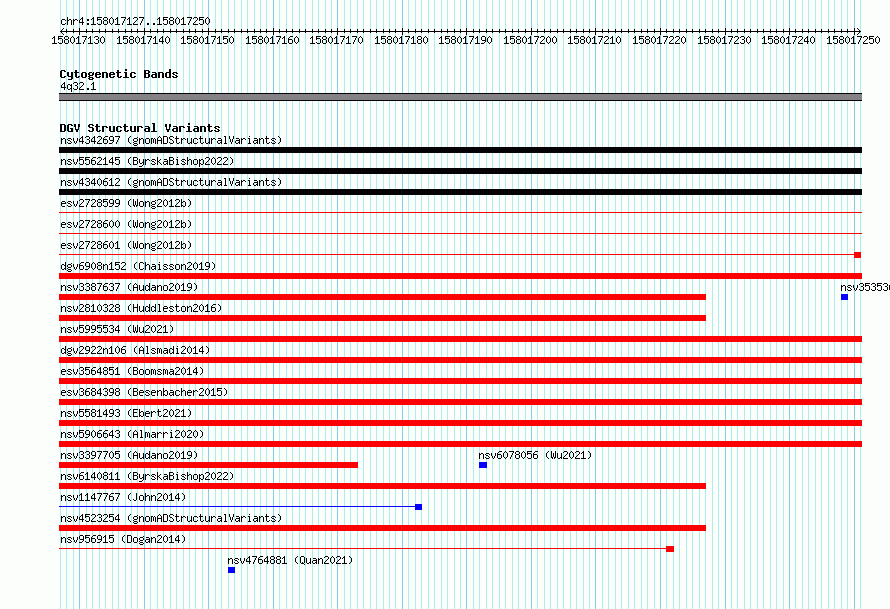Click nsv956915 (Dogan2014) label

123,539
